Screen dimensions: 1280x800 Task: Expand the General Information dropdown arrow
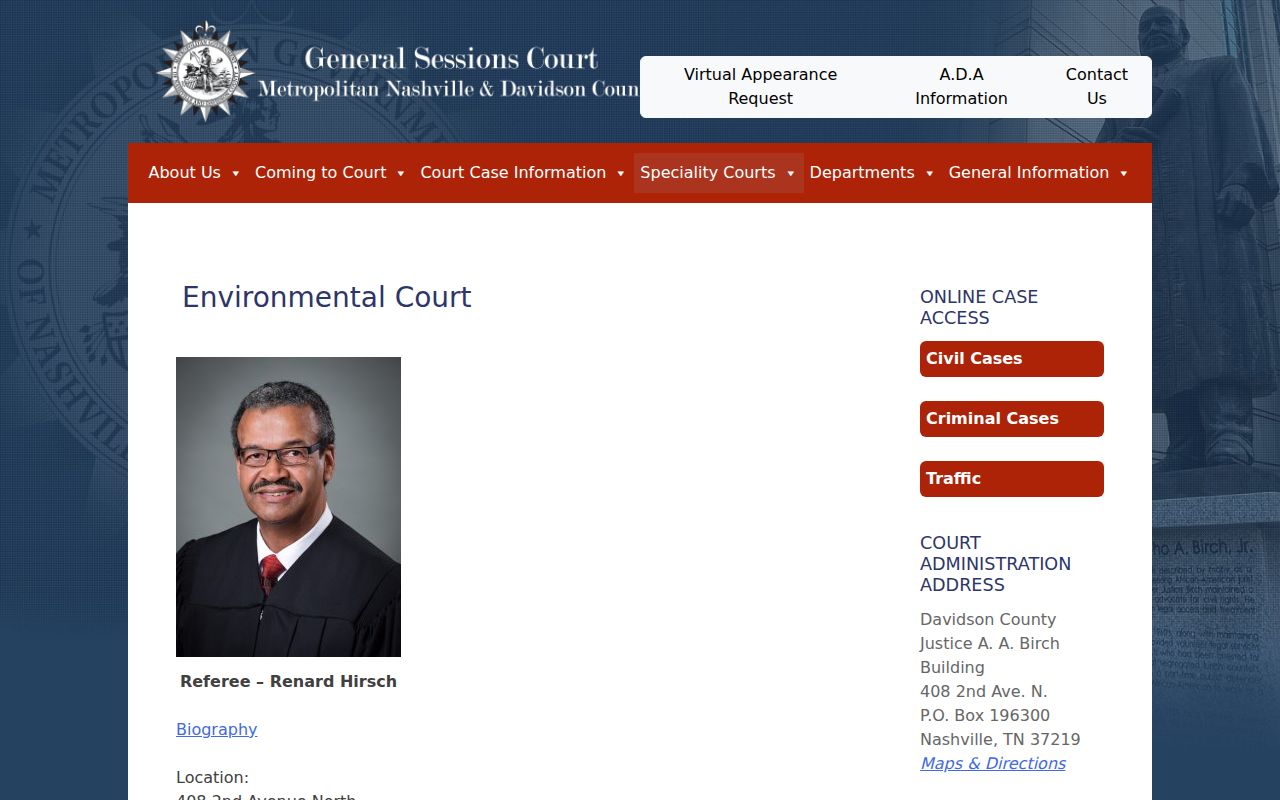click(1124, 173)
